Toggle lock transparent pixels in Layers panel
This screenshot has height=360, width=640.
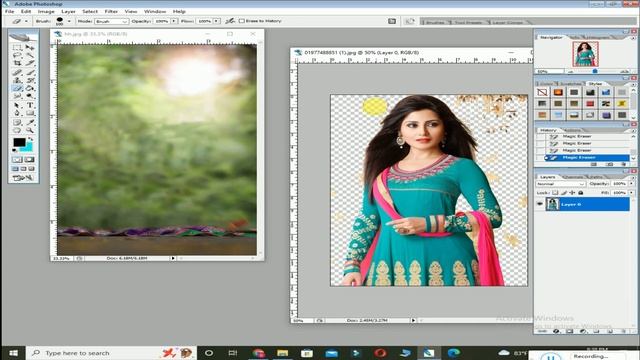click(555, 193)
